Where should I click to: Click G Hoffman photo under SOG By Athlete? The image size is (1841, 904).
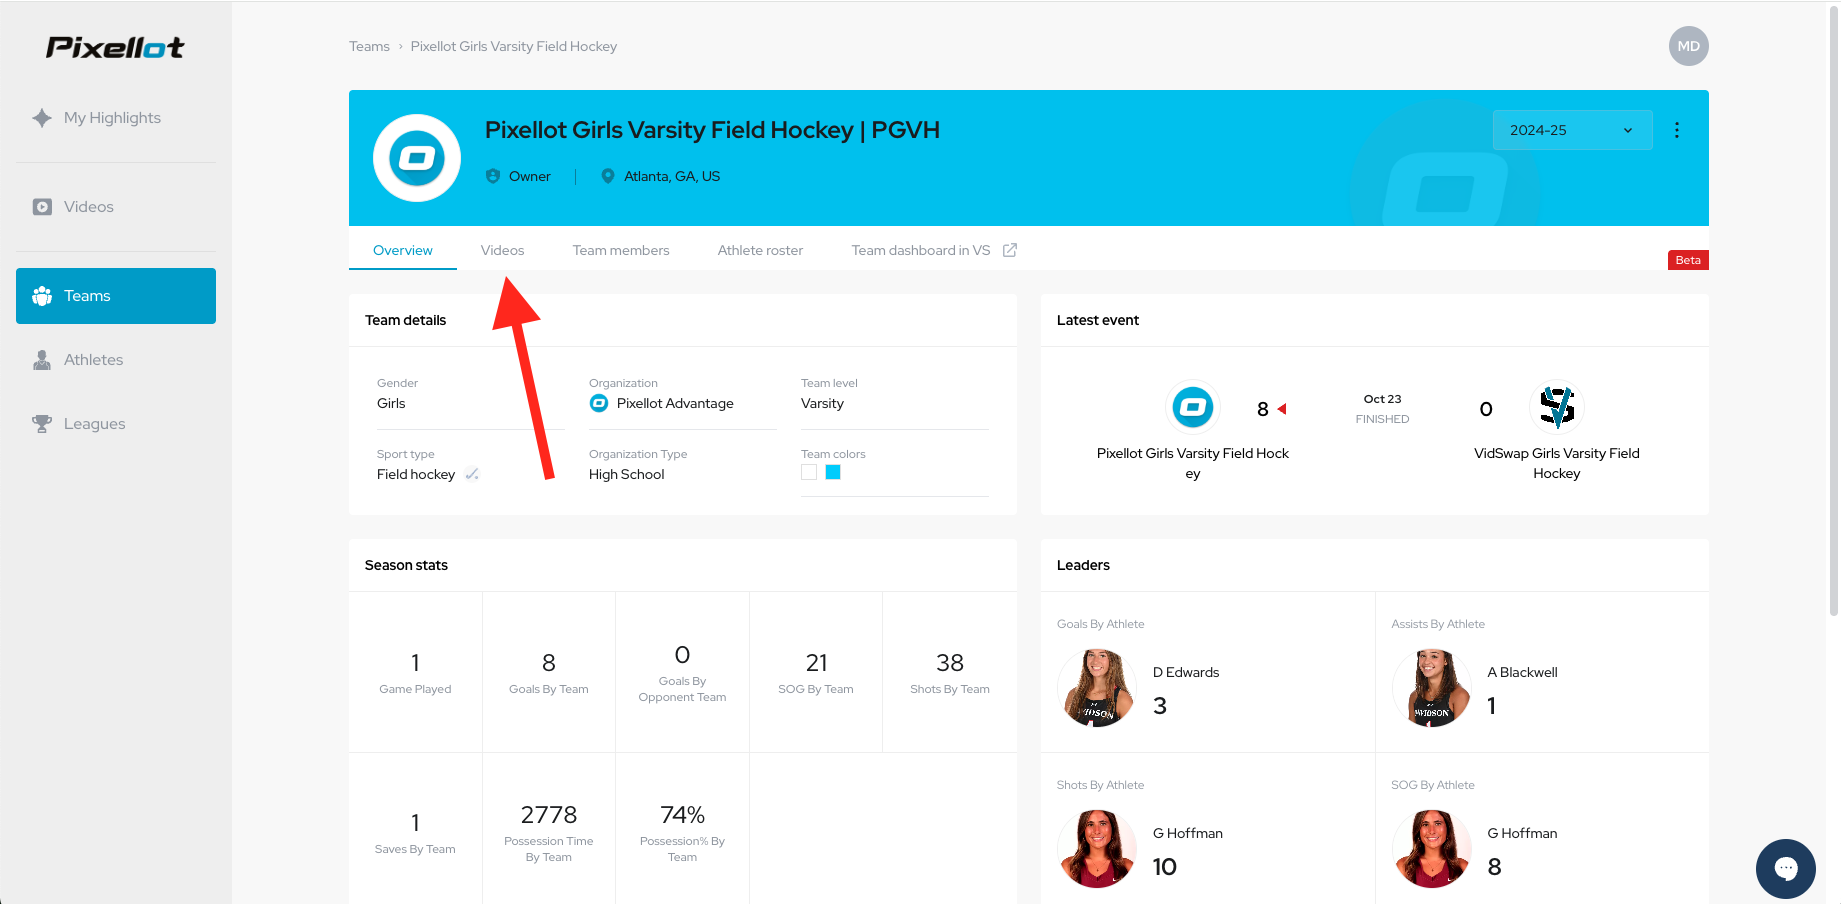pyautogui.click(x=1432, y=849)
